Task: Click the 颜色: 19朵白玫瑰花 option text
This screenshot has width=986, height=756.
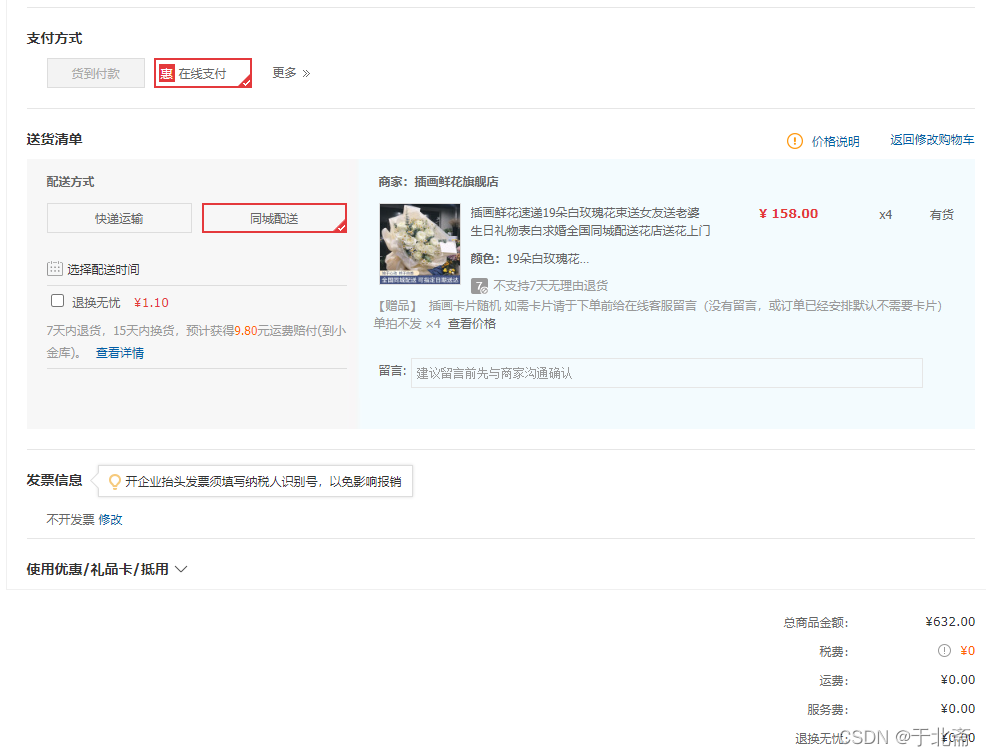Action: [x=529, y=258]
